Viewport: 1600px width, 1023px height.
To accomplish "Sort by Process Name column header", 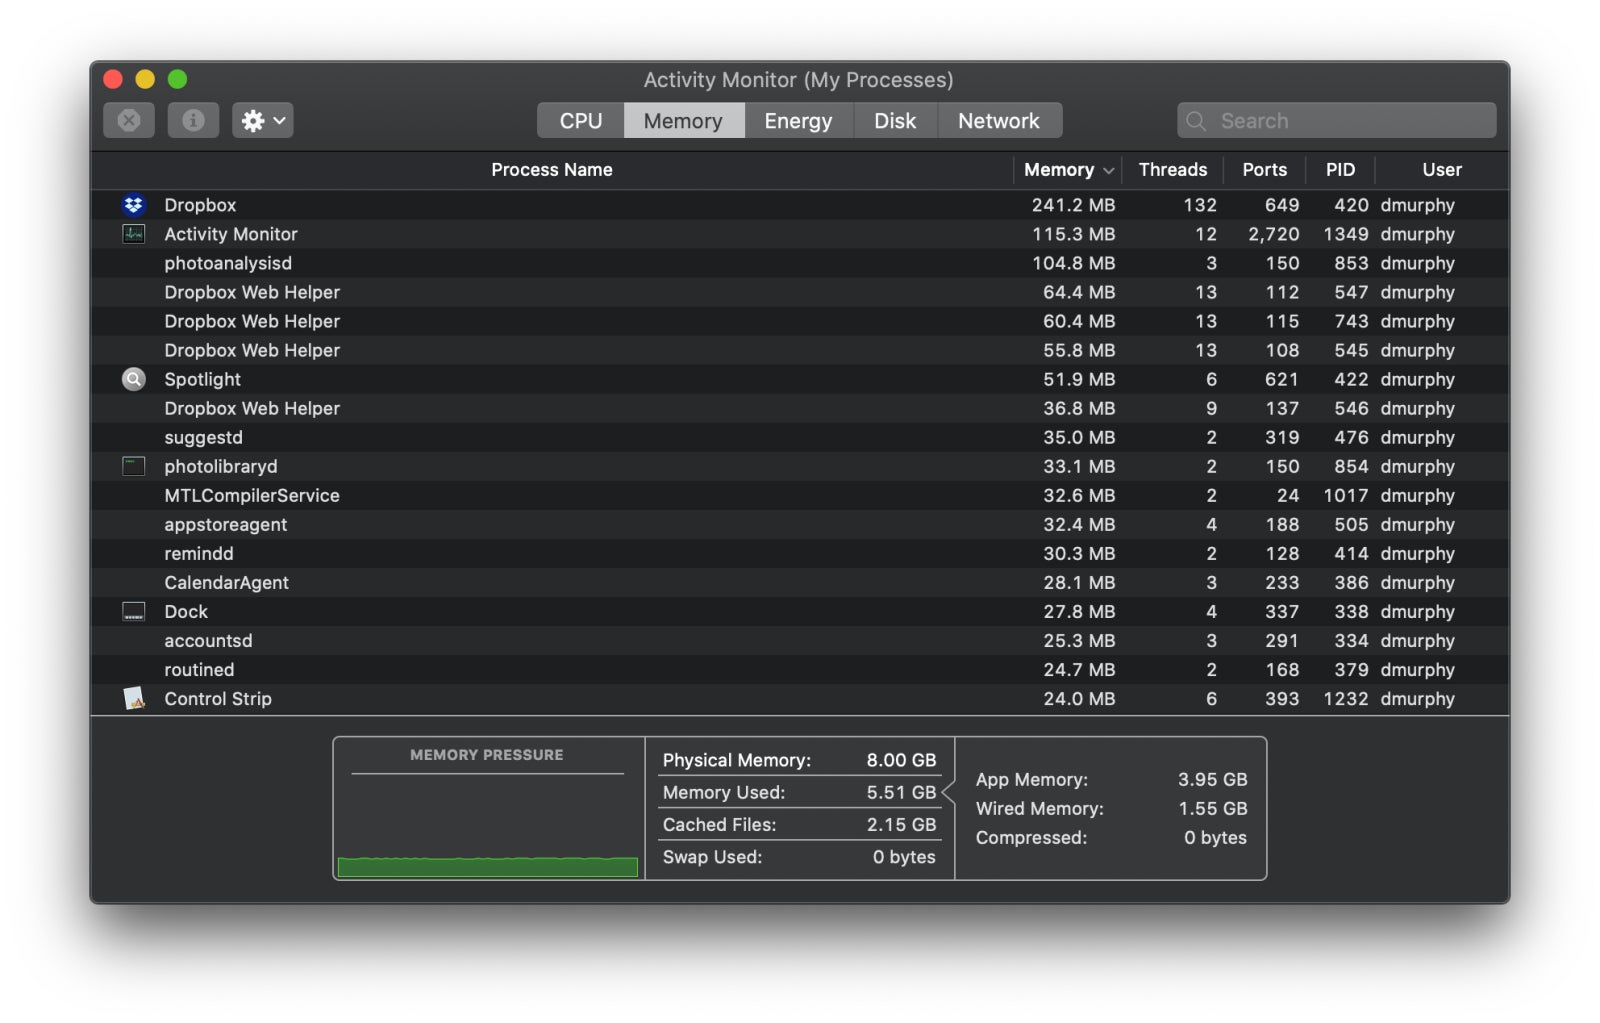I will coord(552,170).
